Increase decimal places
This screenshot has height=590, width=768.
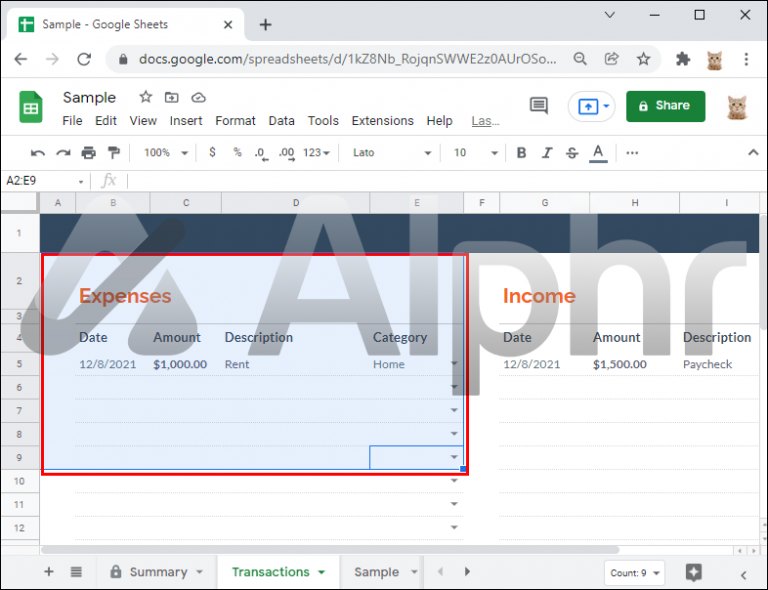point(287,154)
